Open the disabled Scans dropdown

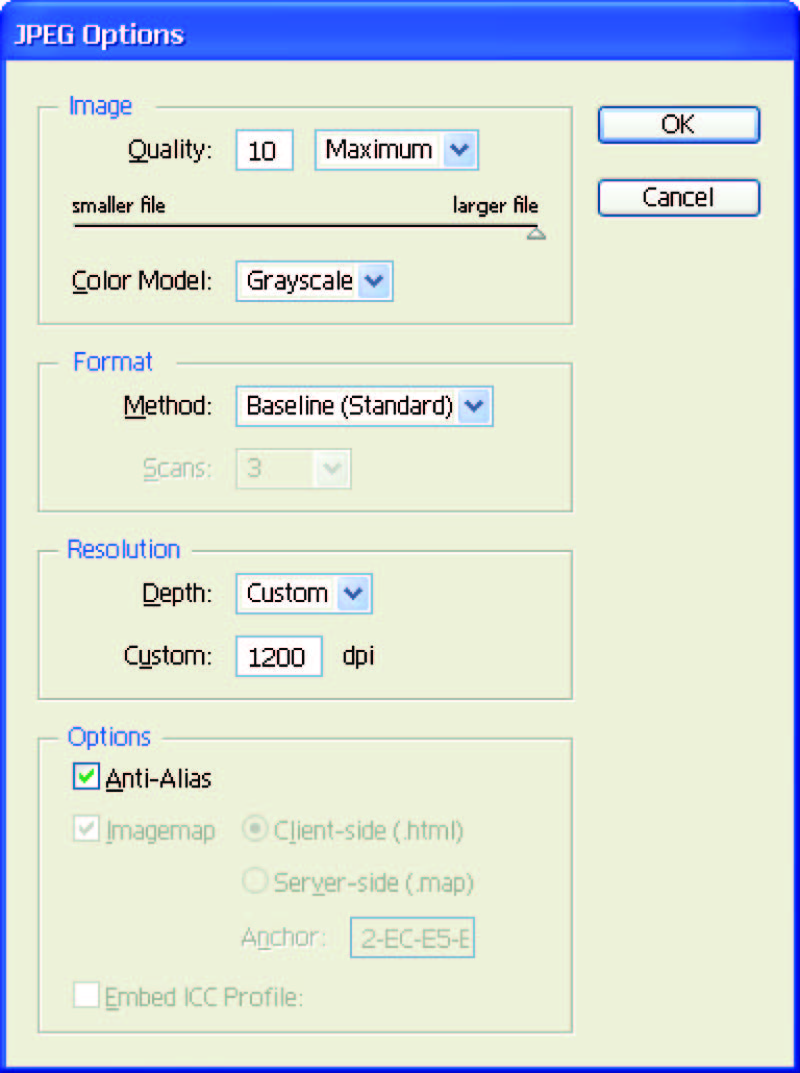coord(293,468)
